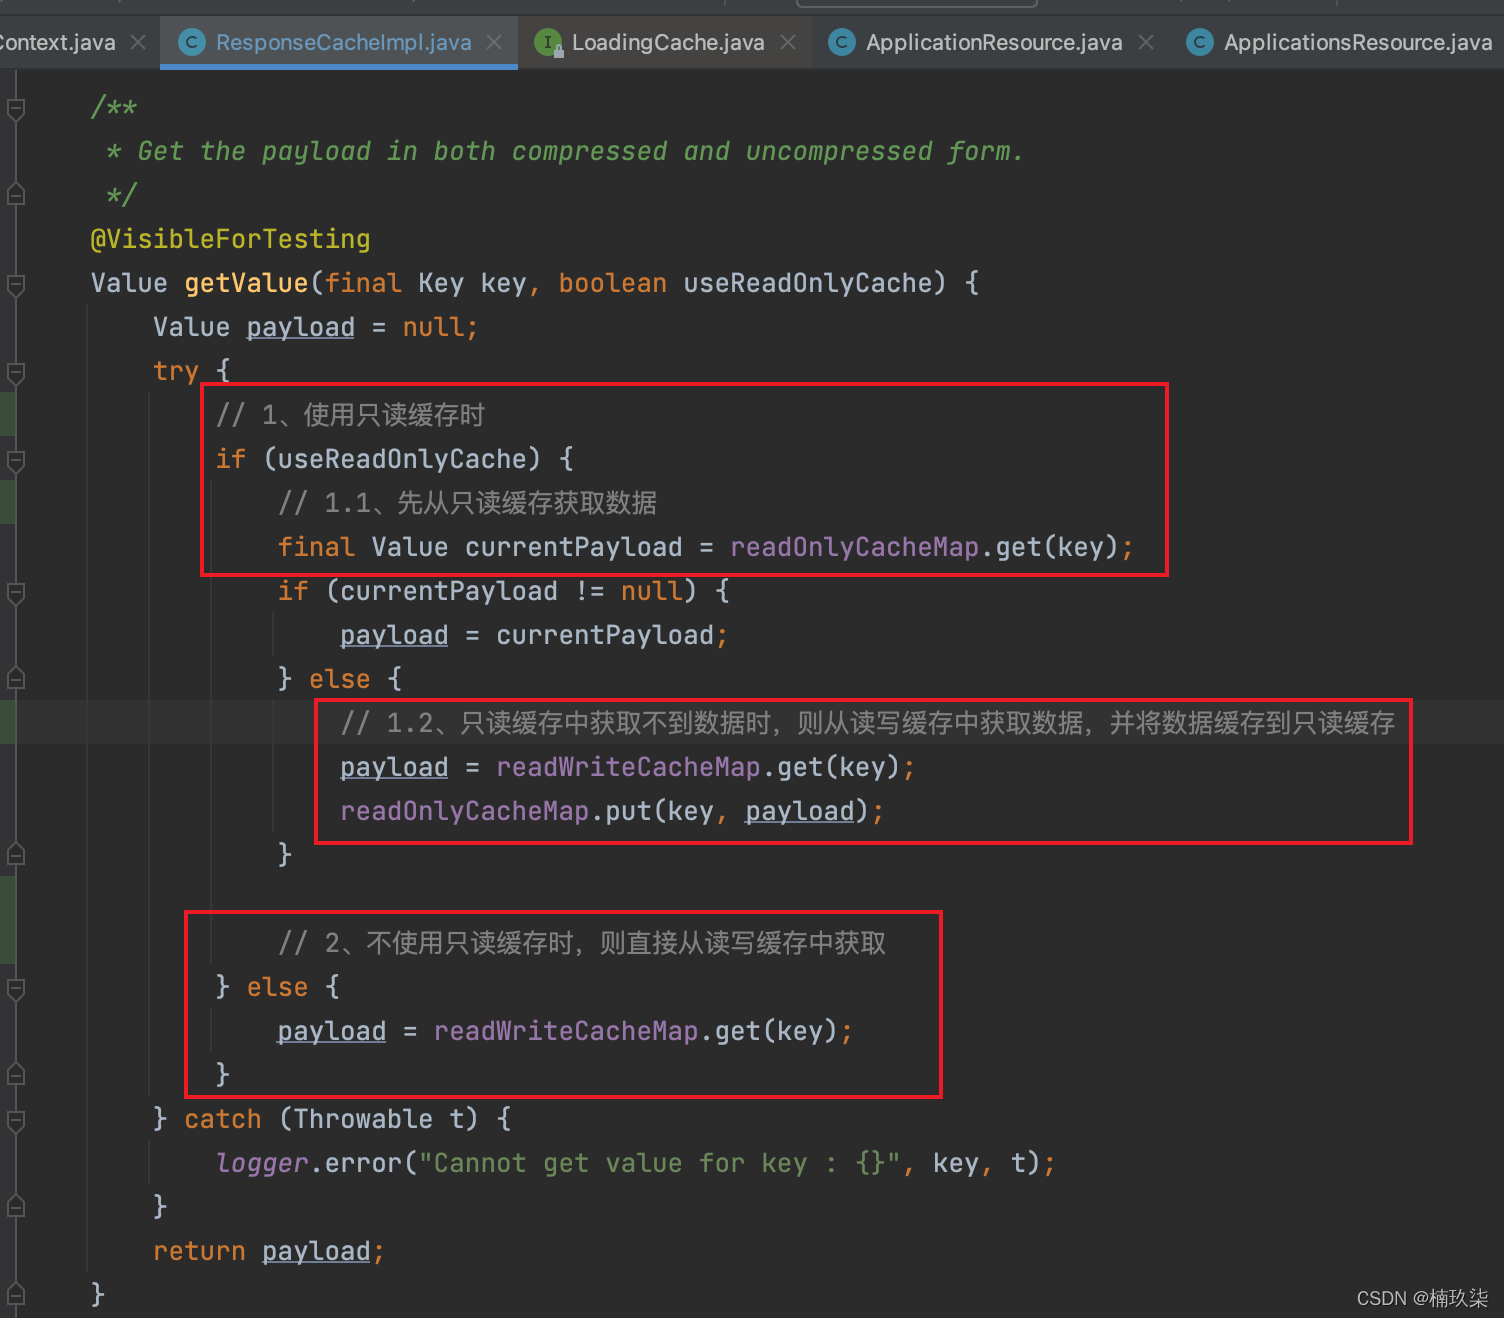Close the ResponseCacheImpl.java tab
1504x1318 pixels.
tap(494, 42)
